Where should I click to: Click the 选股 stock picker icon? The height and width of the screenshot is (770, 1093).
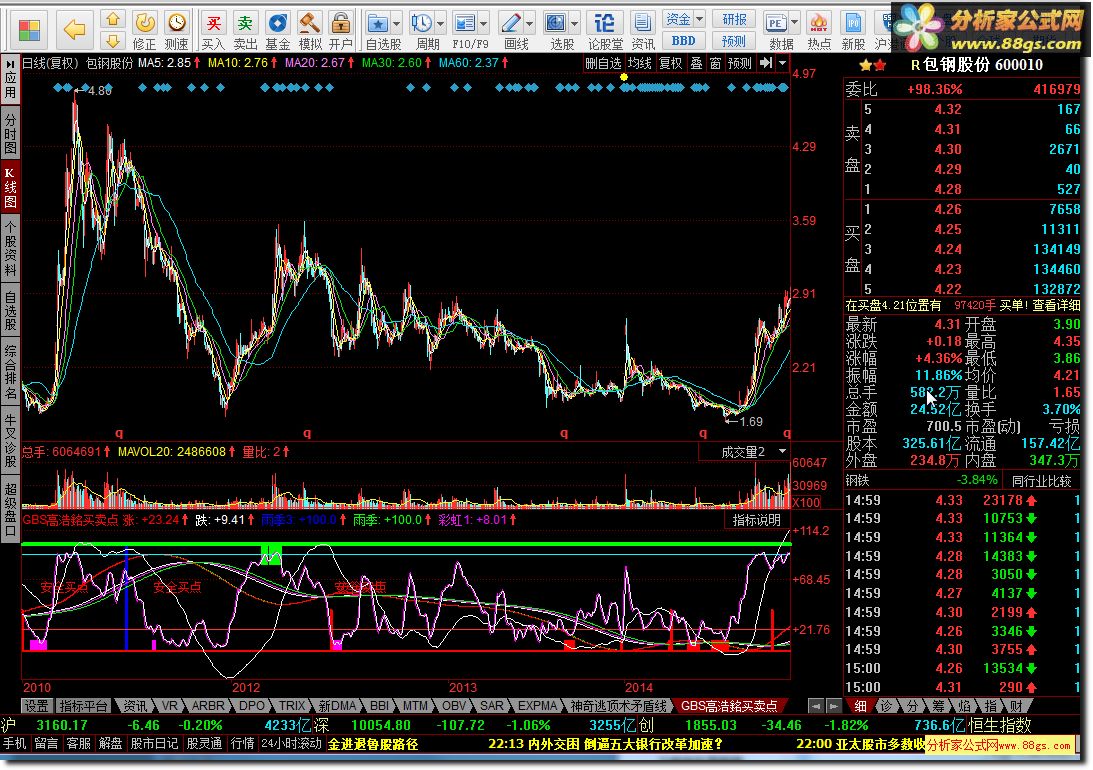(x=556, y=23)
